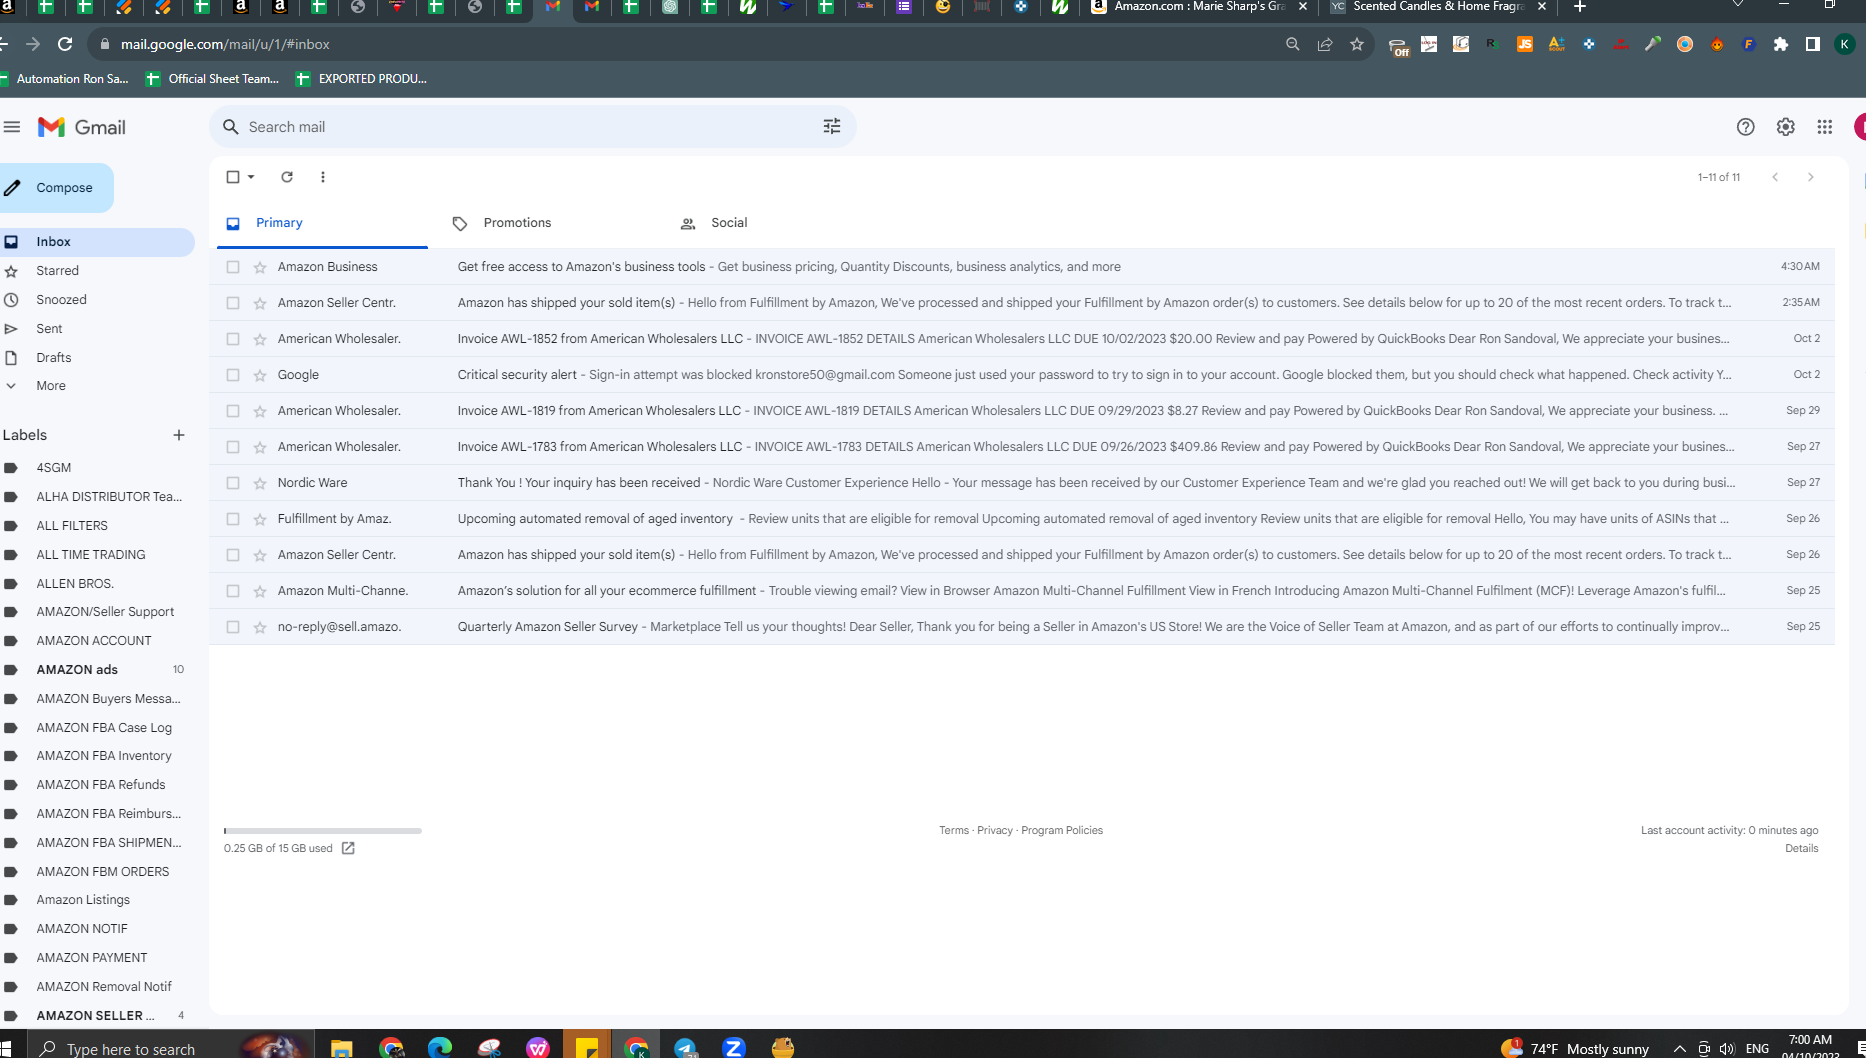Open Gmail main menu hamburger icon

pos(12,127)
